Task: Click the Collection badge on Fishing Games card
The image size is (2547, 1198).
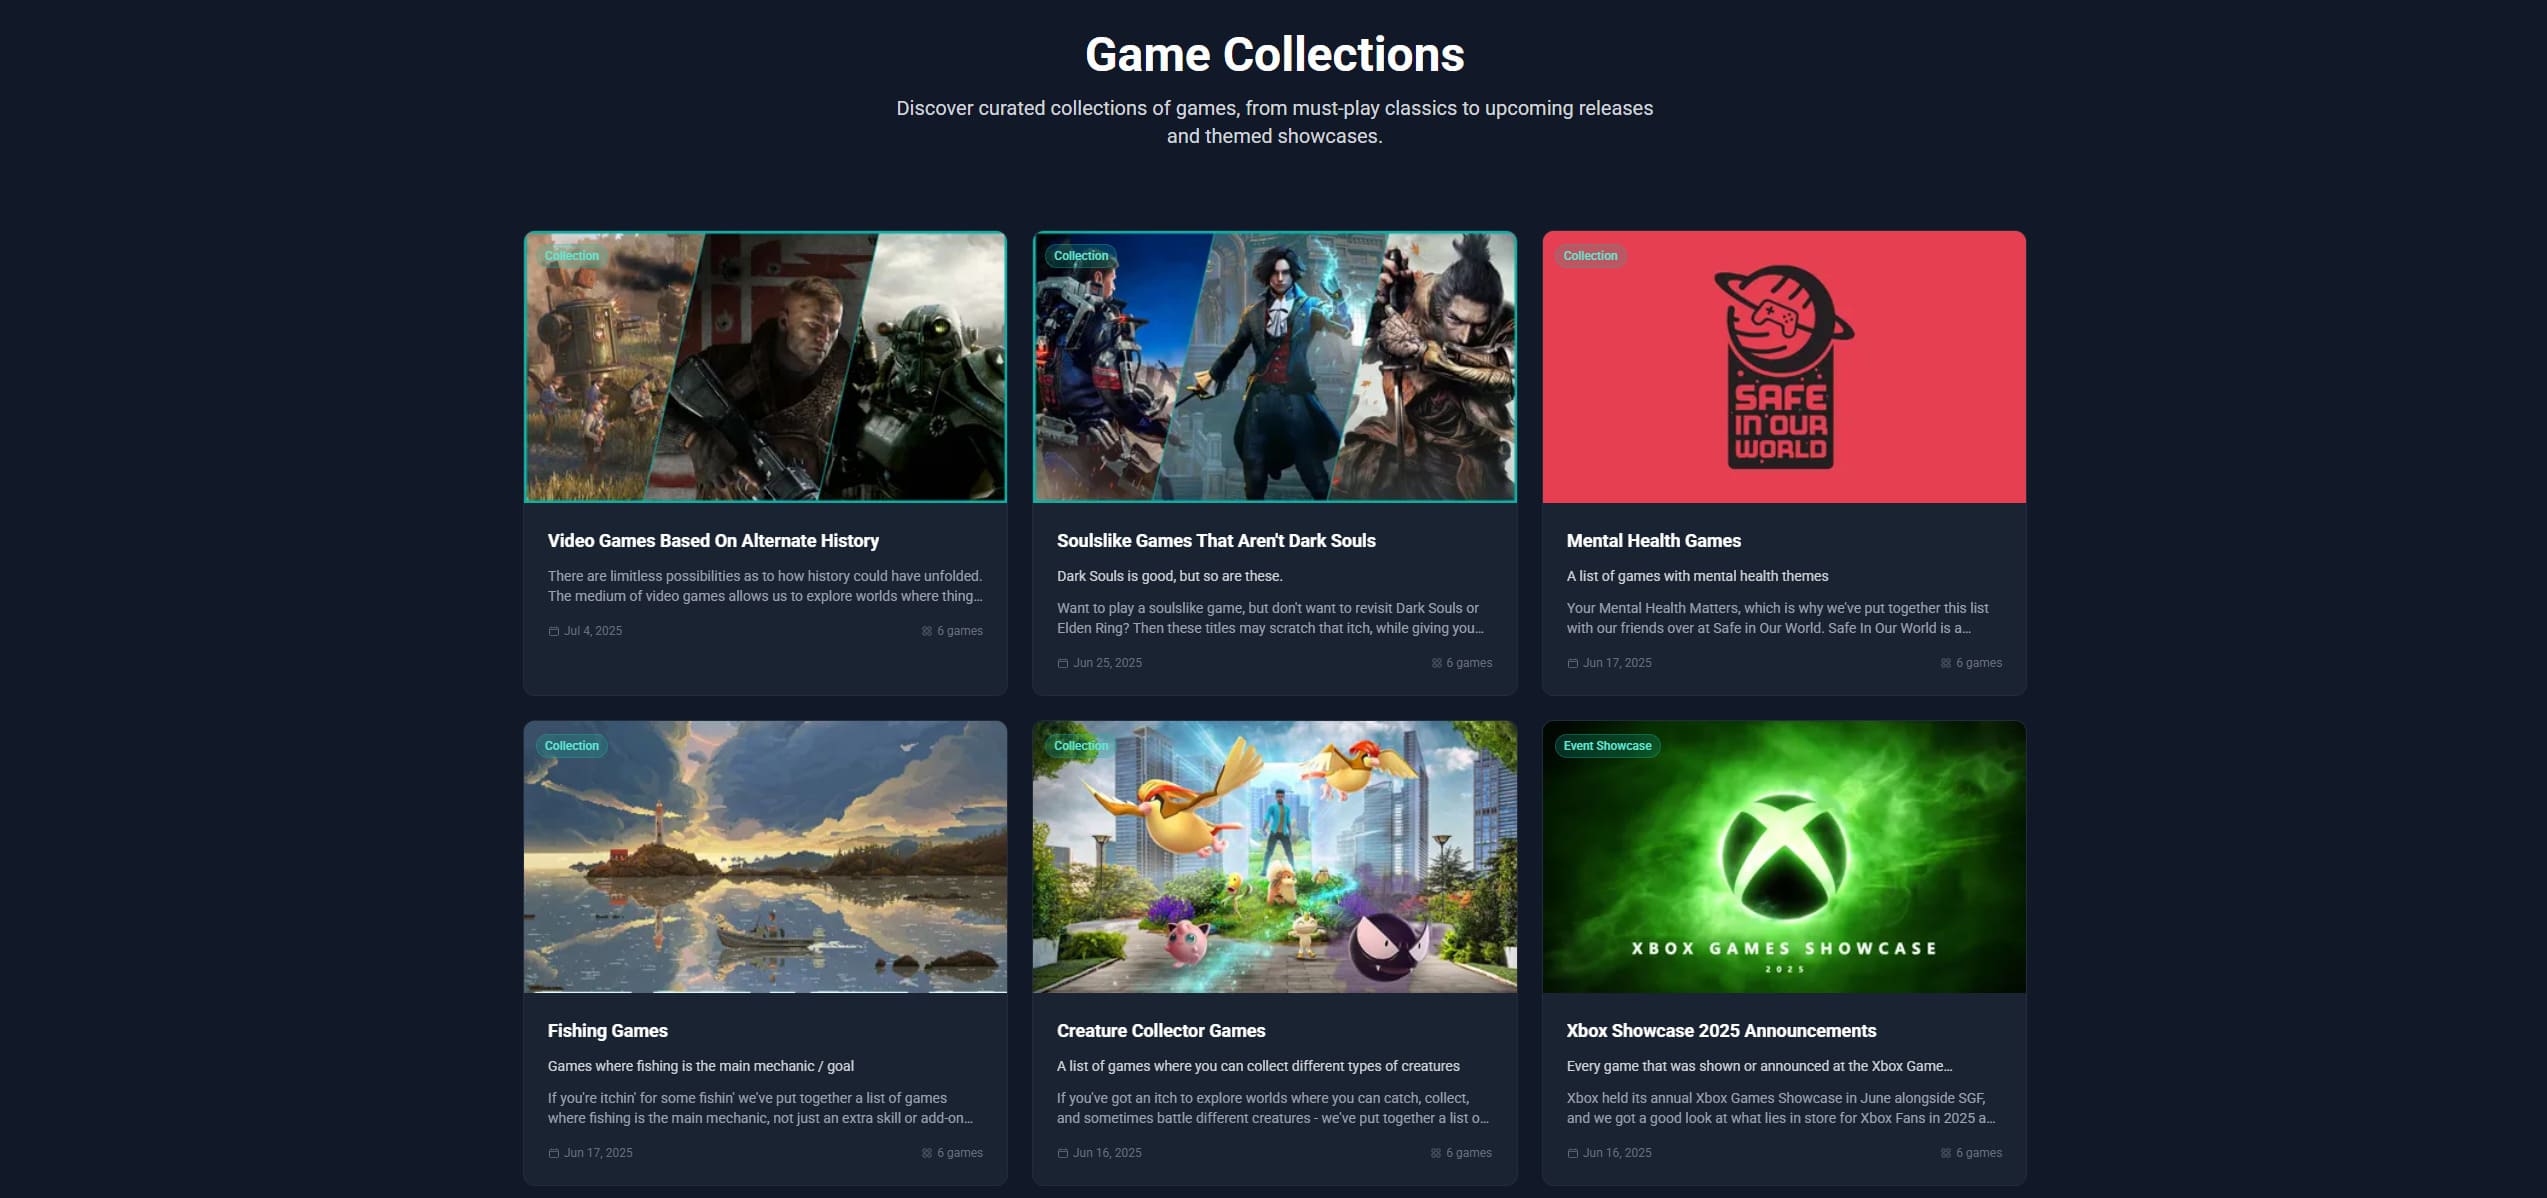Action: click(571, 746)
